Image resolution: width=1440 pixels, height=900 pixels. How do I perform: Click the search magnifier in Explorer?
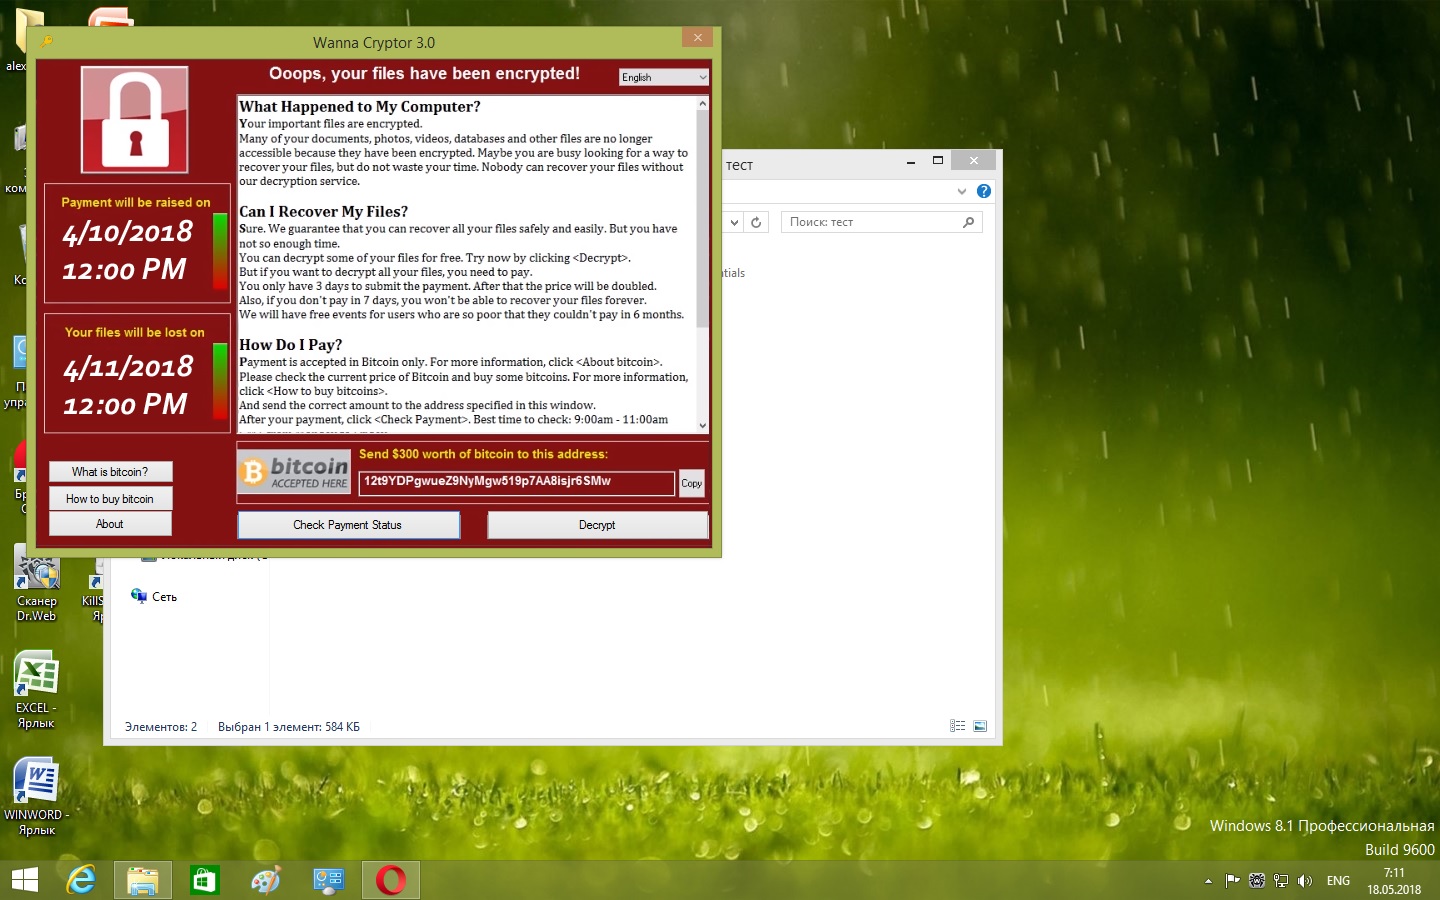pos(968,222)
